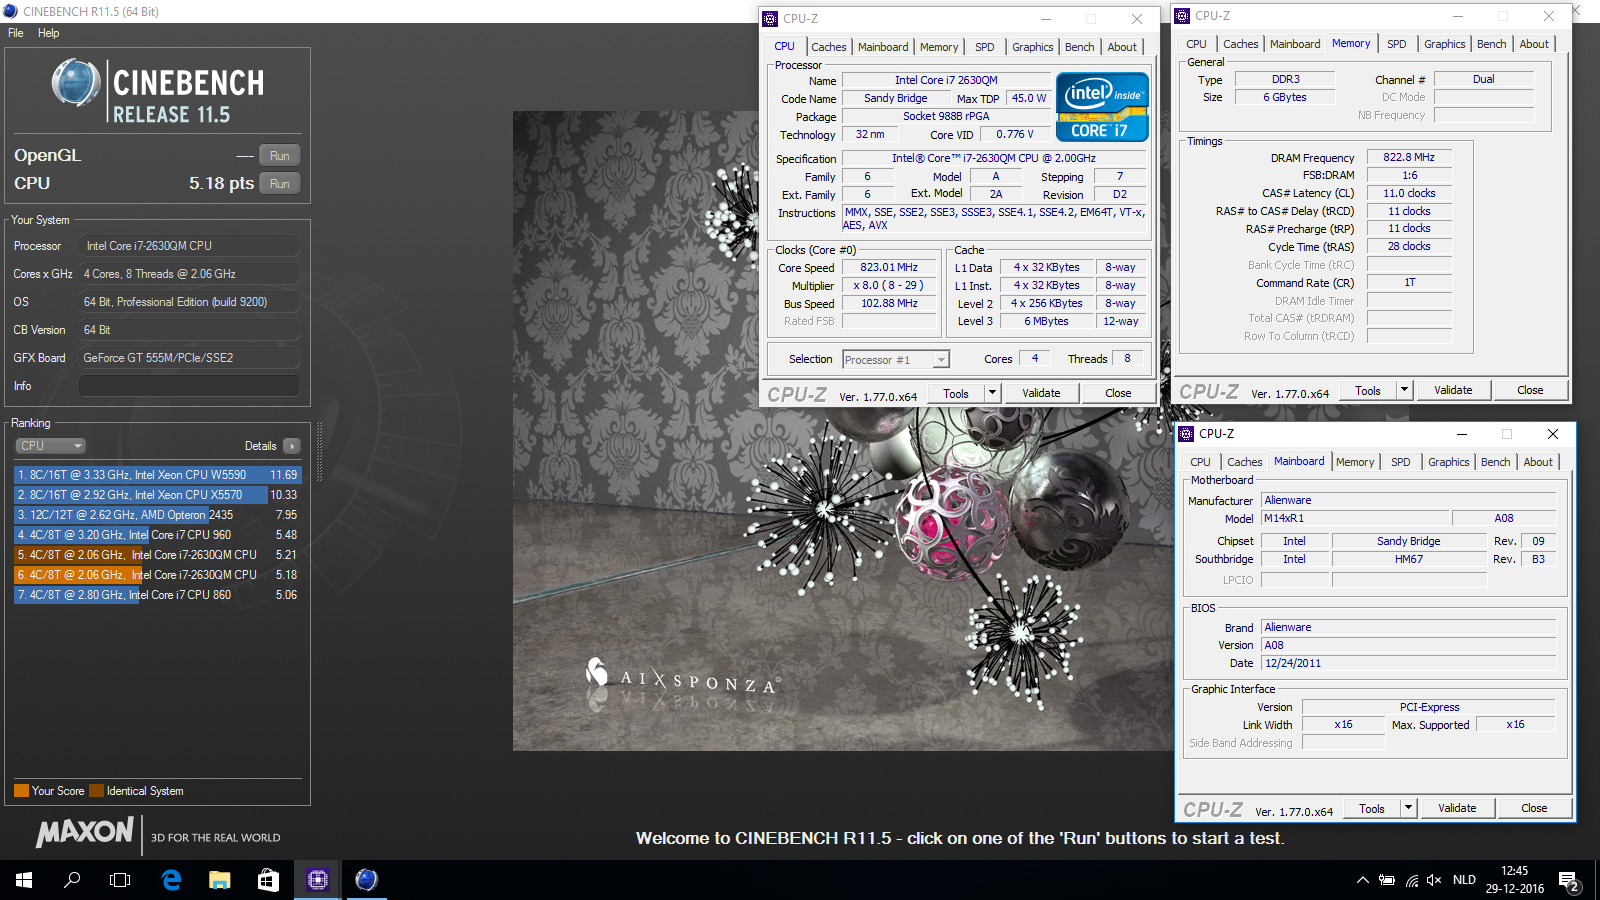Click the Core Speed 823.01 MHz value
This screenshot has height=900, width=1600.
pyautogui.click(x=889, y=268)
